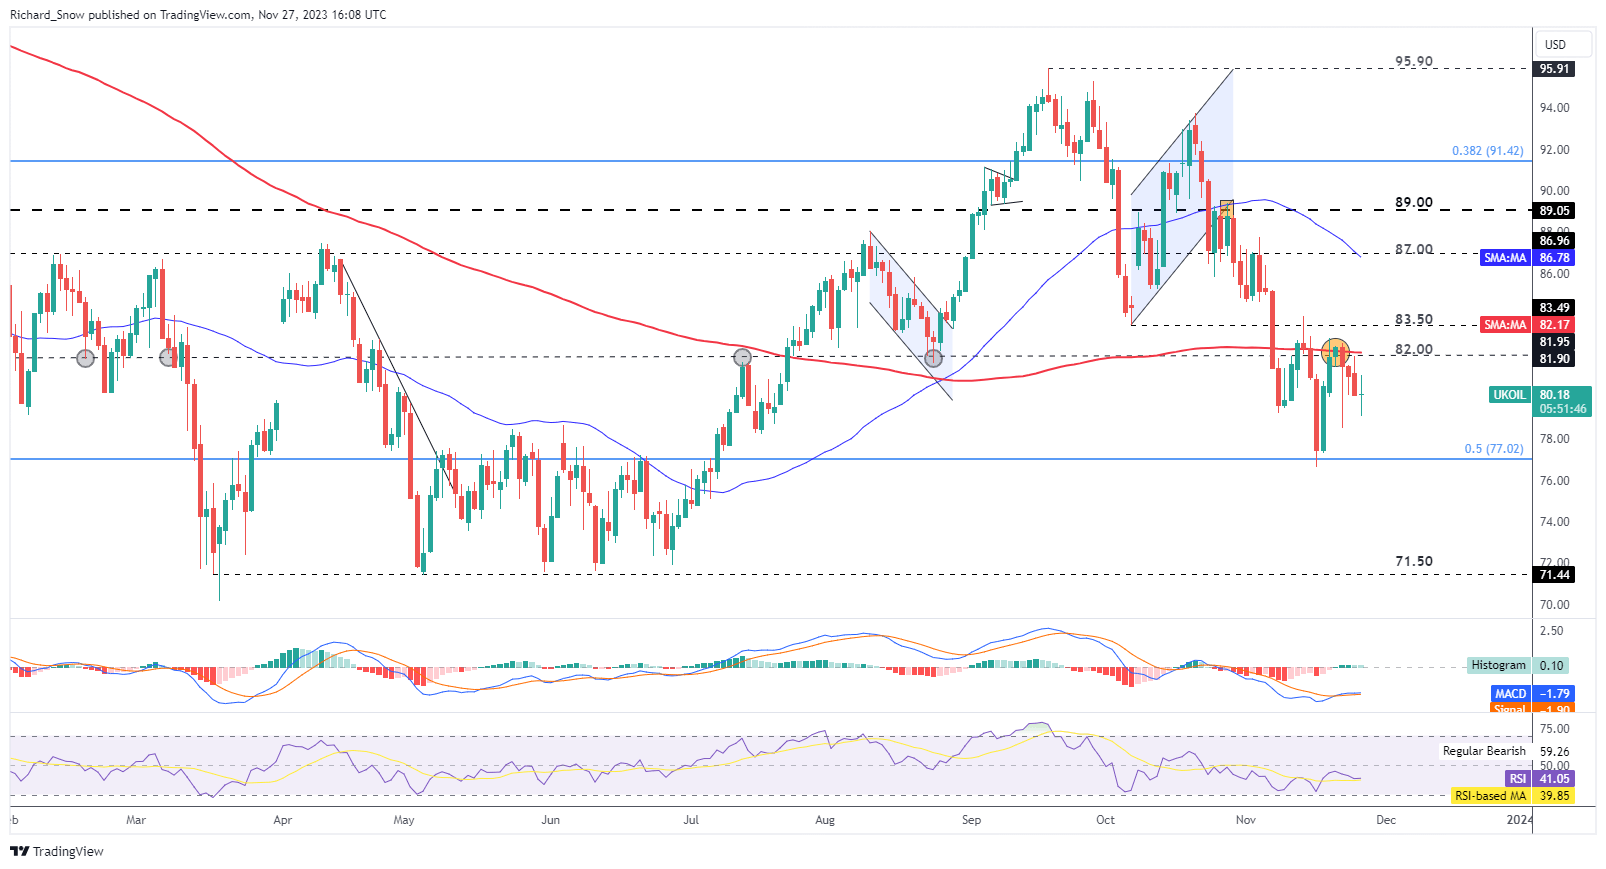The width and height of the screenshot is (1606, 869).
Task: Click the 74.00 price axis value
Action: pyautogui.click(x=1555, y=522)
